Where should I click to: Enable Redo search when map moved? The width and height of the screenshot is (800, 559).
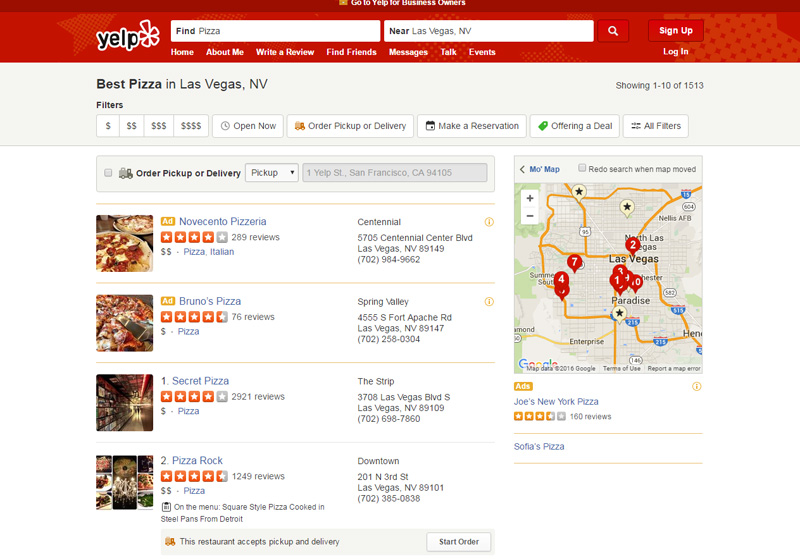coord(582,168)
